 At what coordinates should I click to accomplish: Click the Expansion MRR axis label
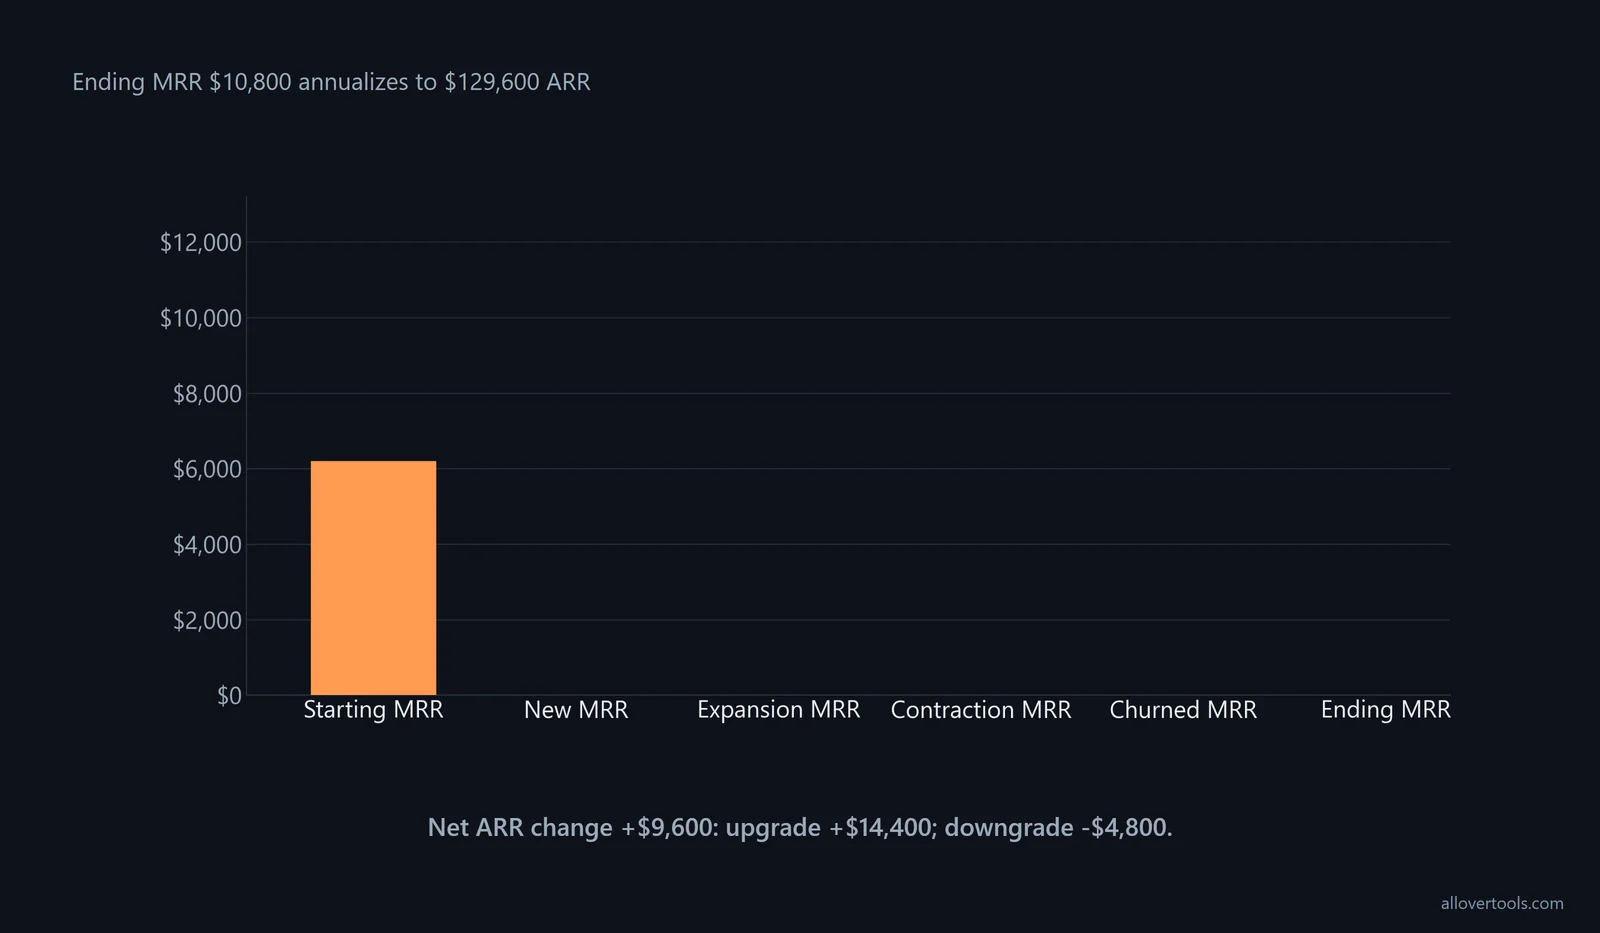778,710
